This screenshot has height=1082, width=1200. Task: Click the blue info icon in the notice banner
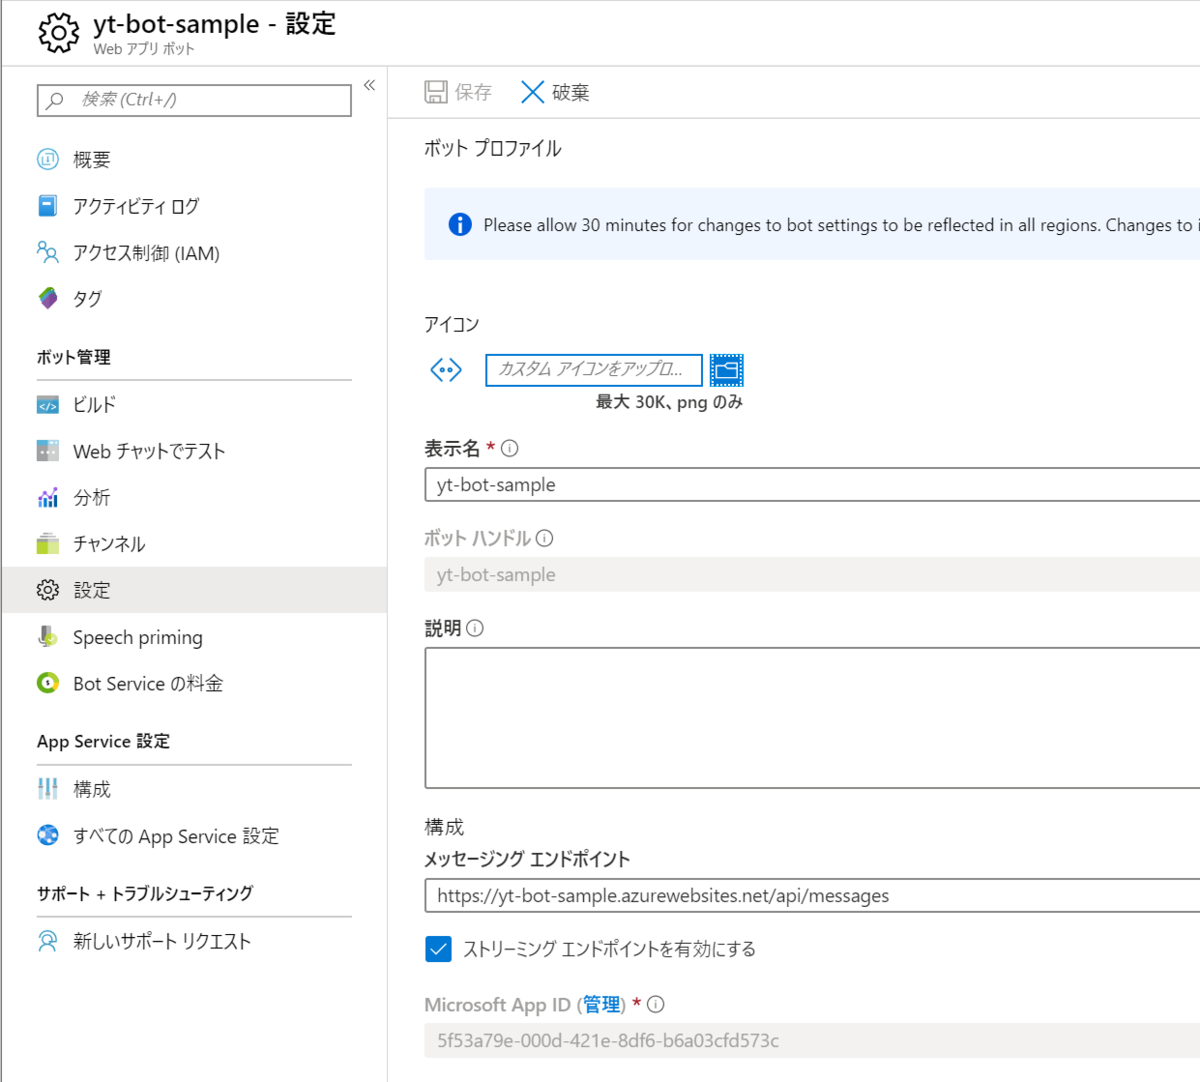(x=460, y=224)
